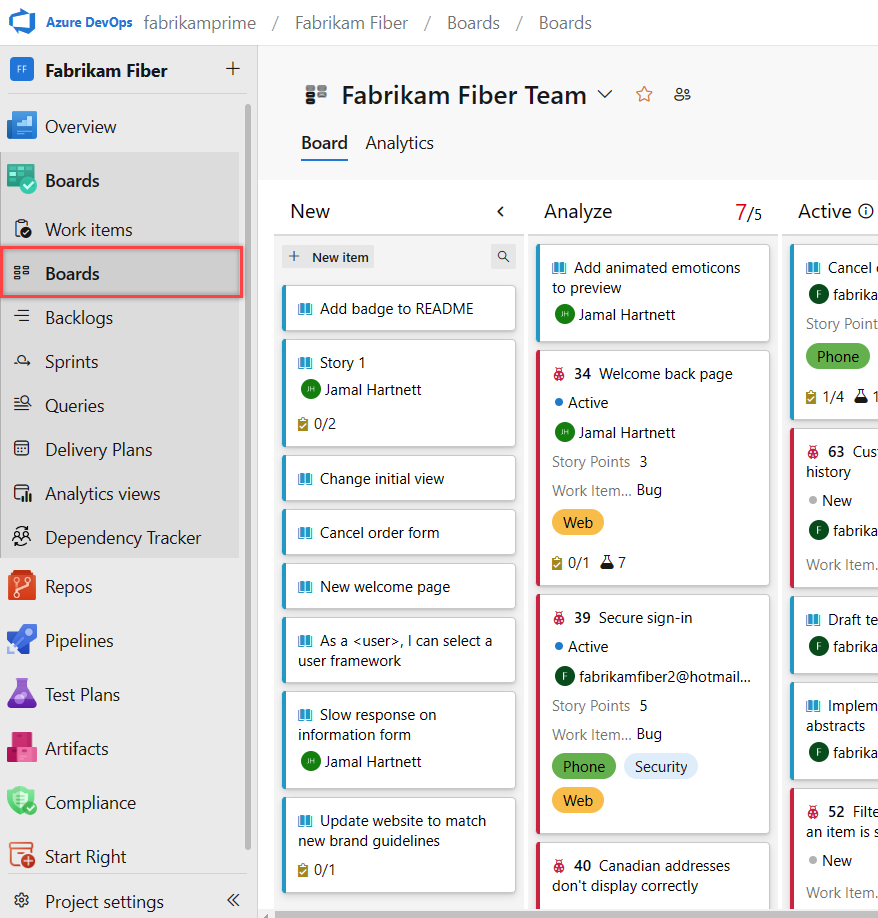
Task: Collapse the left navigation pane
Action: pyautogui.click(x=233, y=900)
